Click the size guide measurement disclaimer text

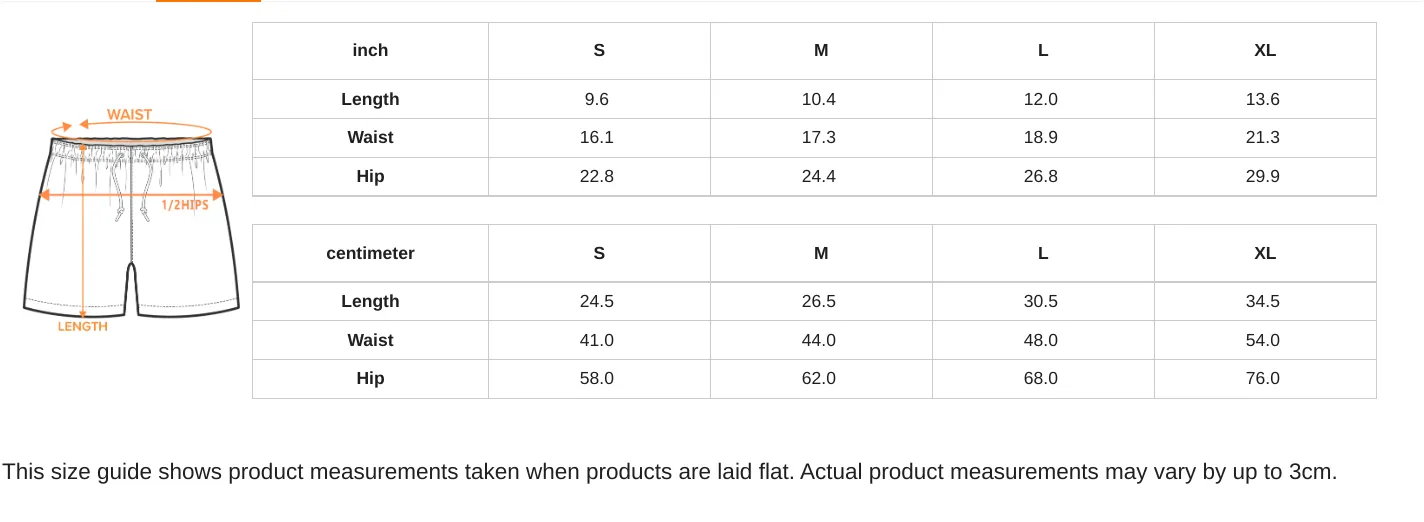[x=669, y=472]
